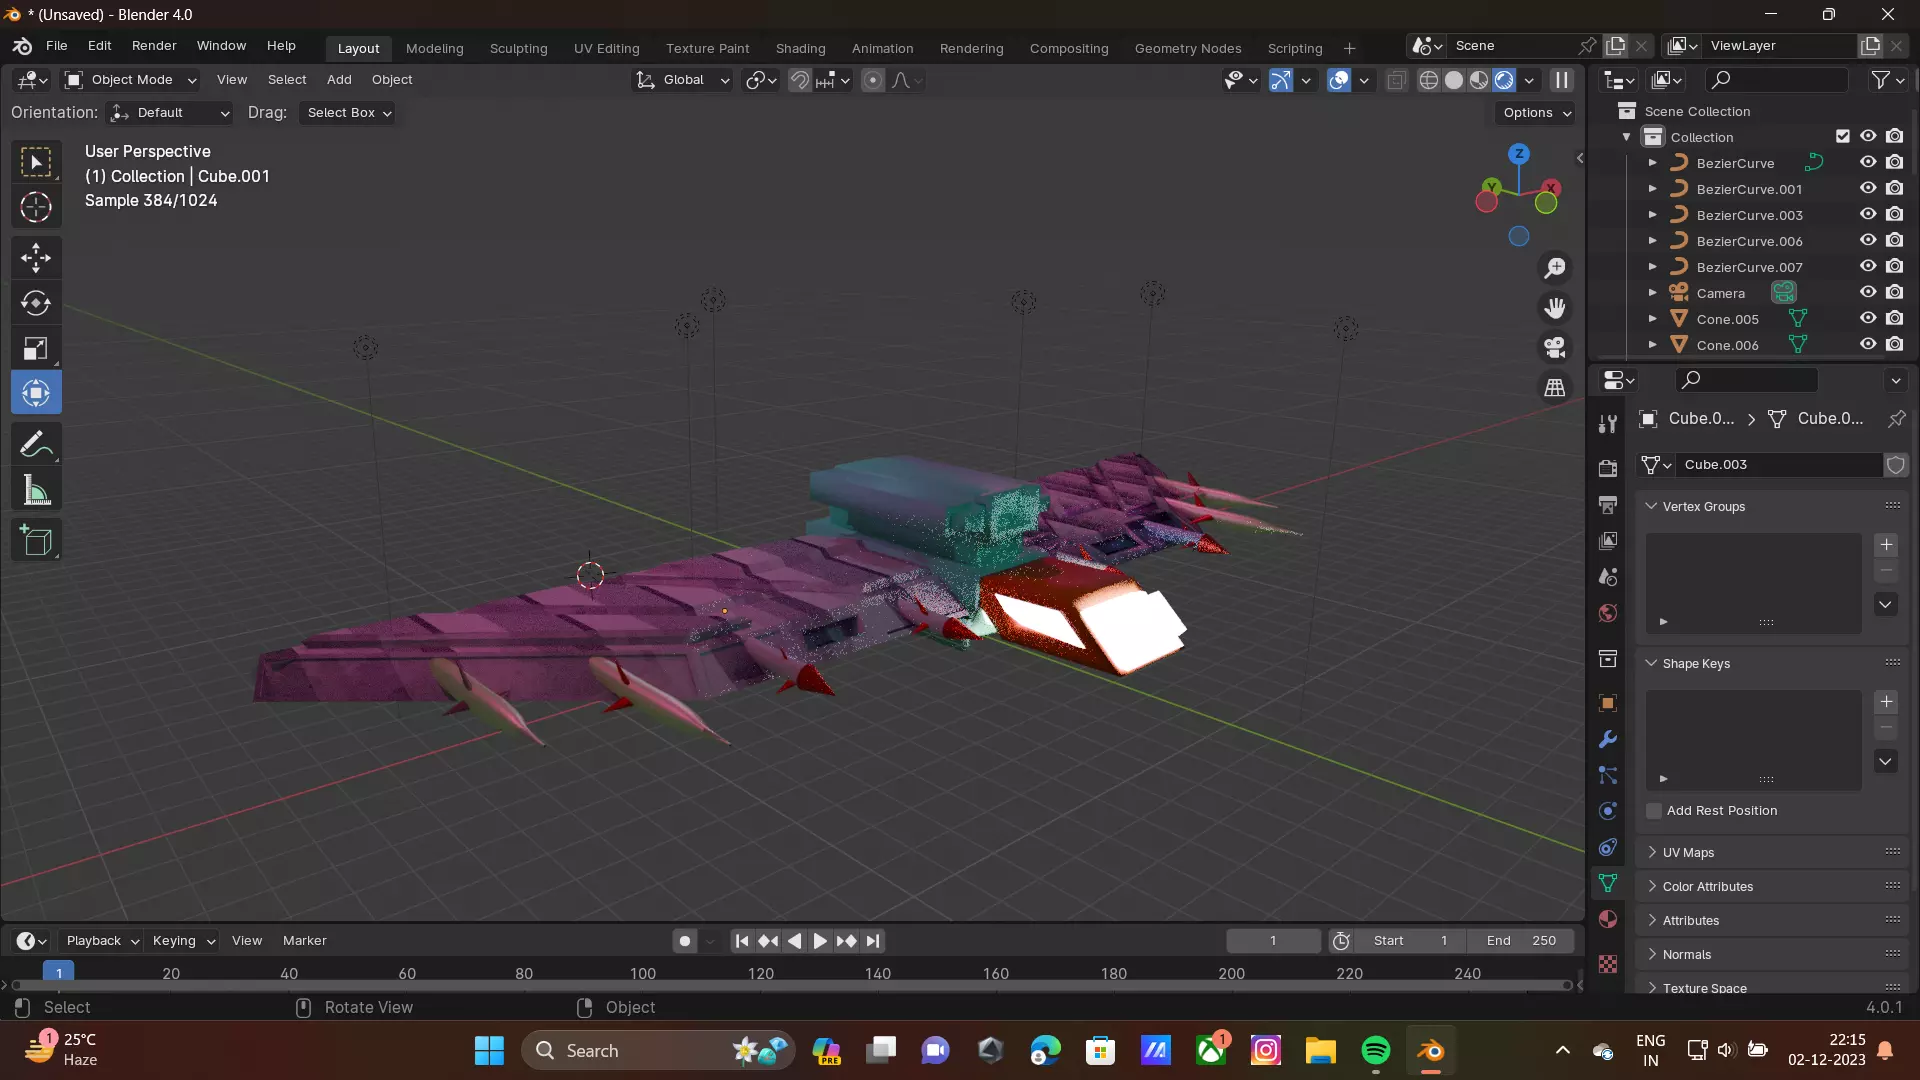The height and width of the screenshot is (1080, 1920).
Task: Select the Annotate tool
Action: (36, 444)
